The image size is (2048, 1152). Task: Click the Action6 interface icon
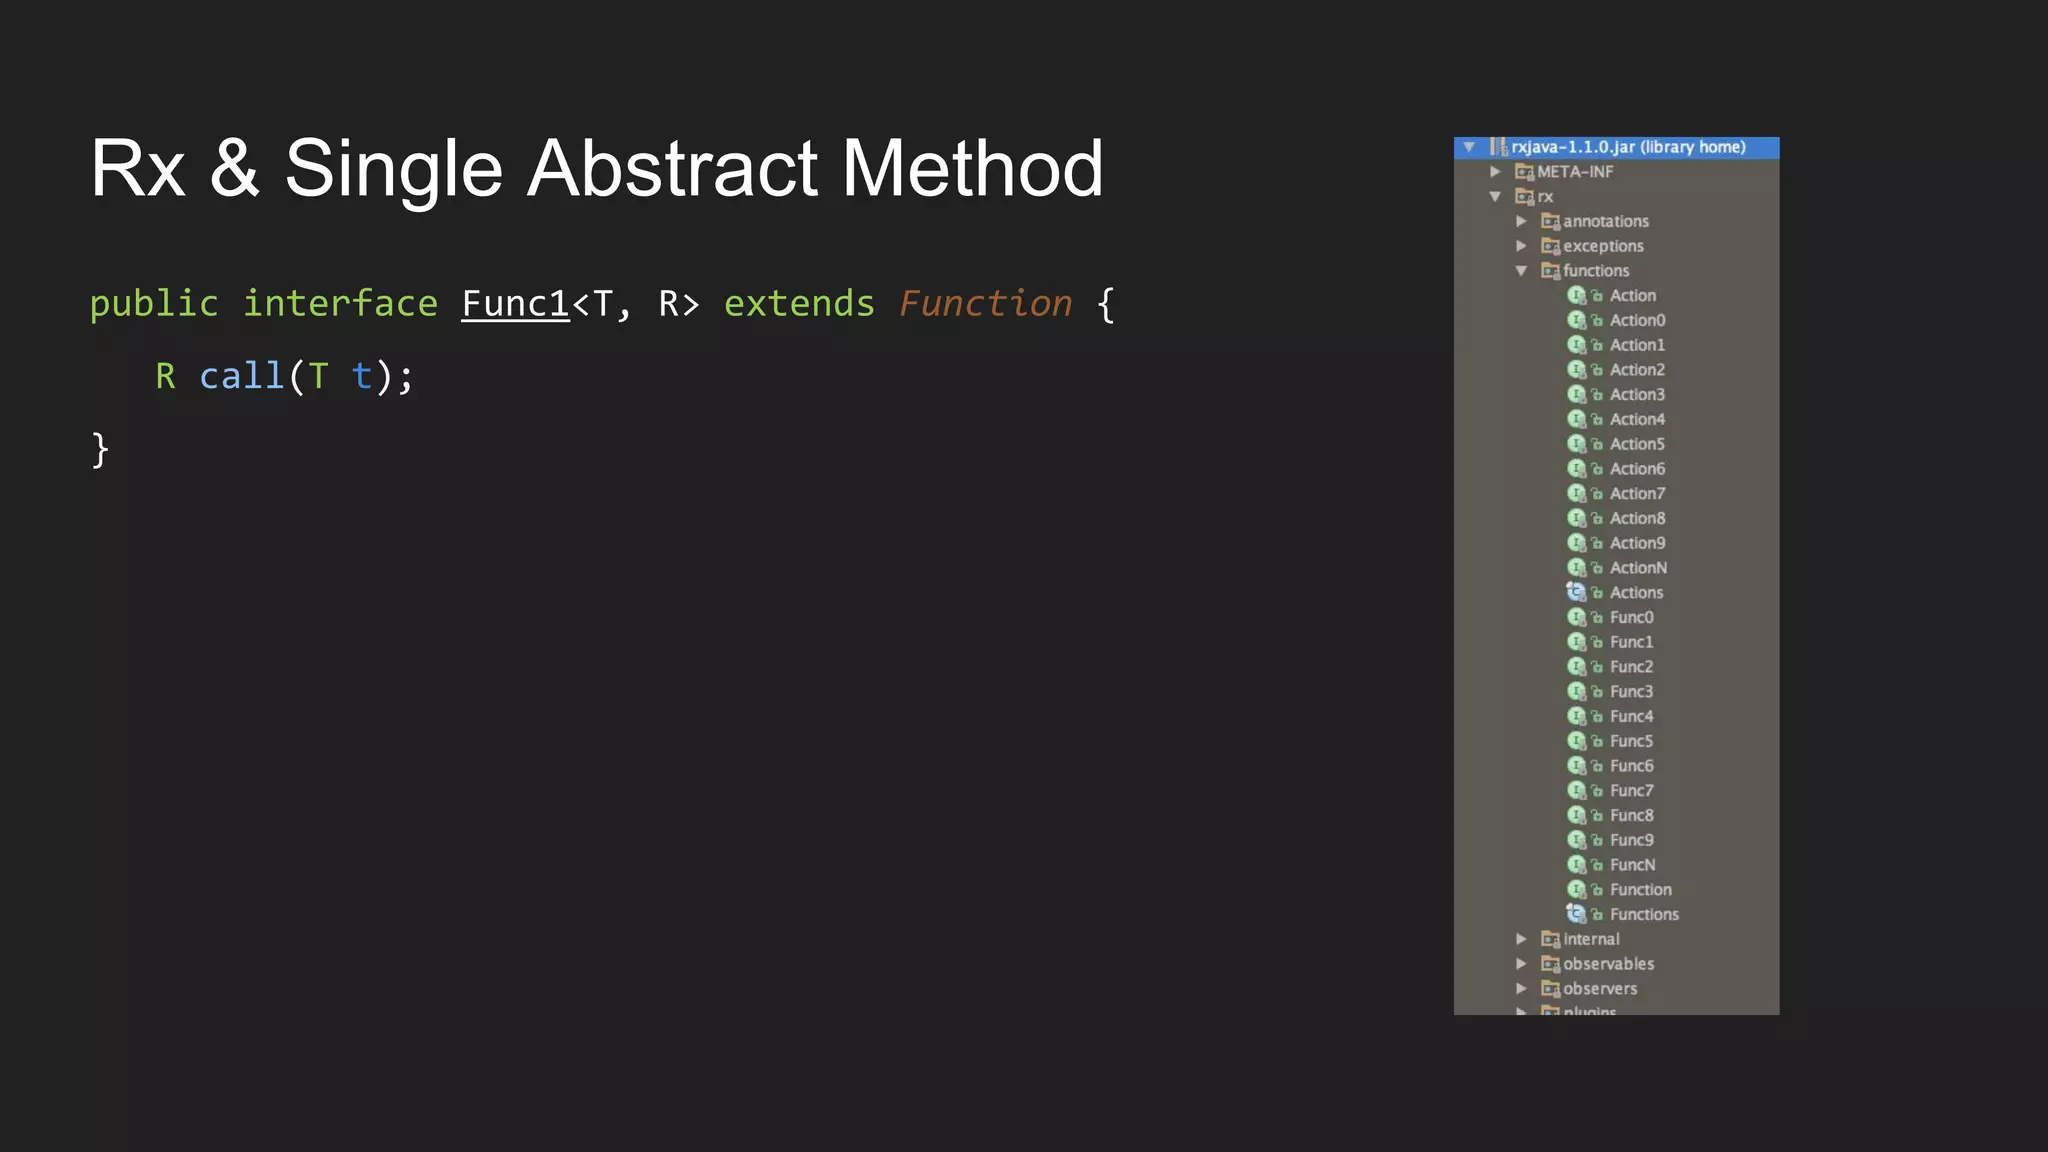(x=1577, y=469)
